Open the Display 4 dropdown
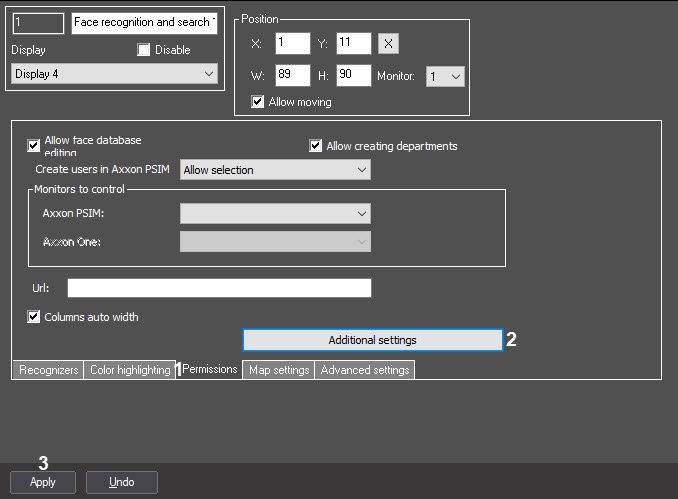 pos(115,74)
